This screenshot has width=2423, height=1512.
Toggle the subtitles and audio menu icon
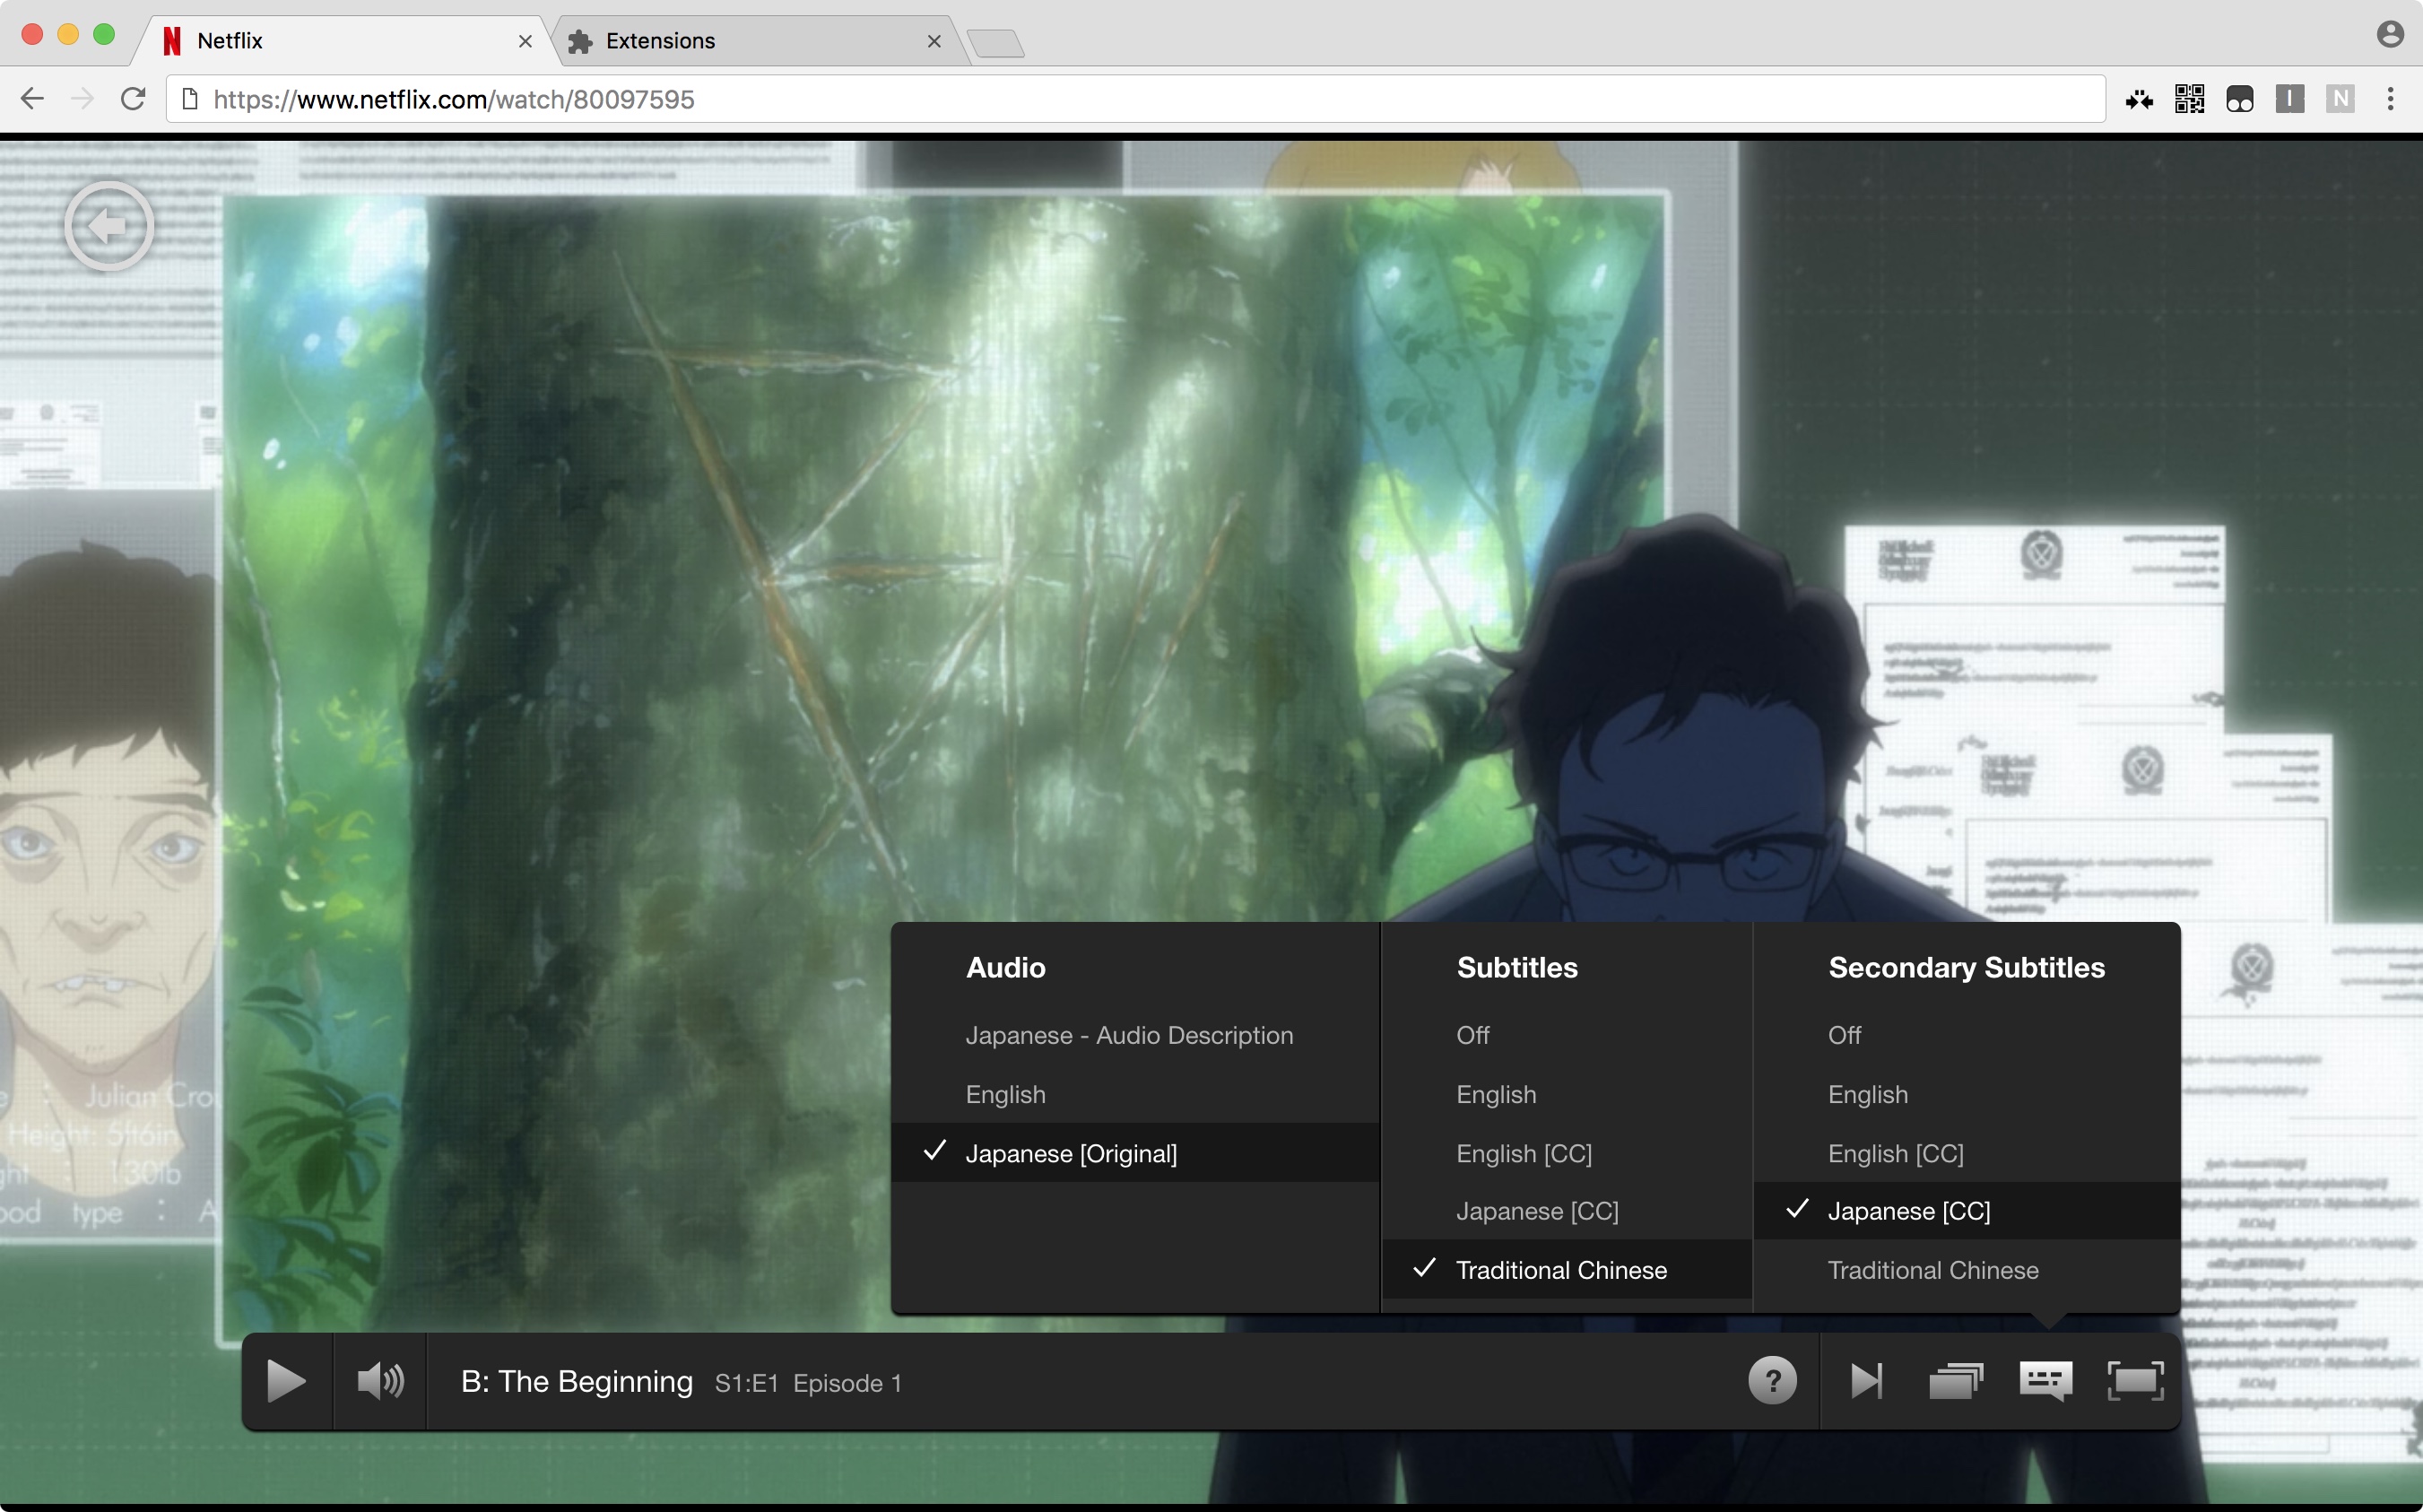point(2045,1382)
